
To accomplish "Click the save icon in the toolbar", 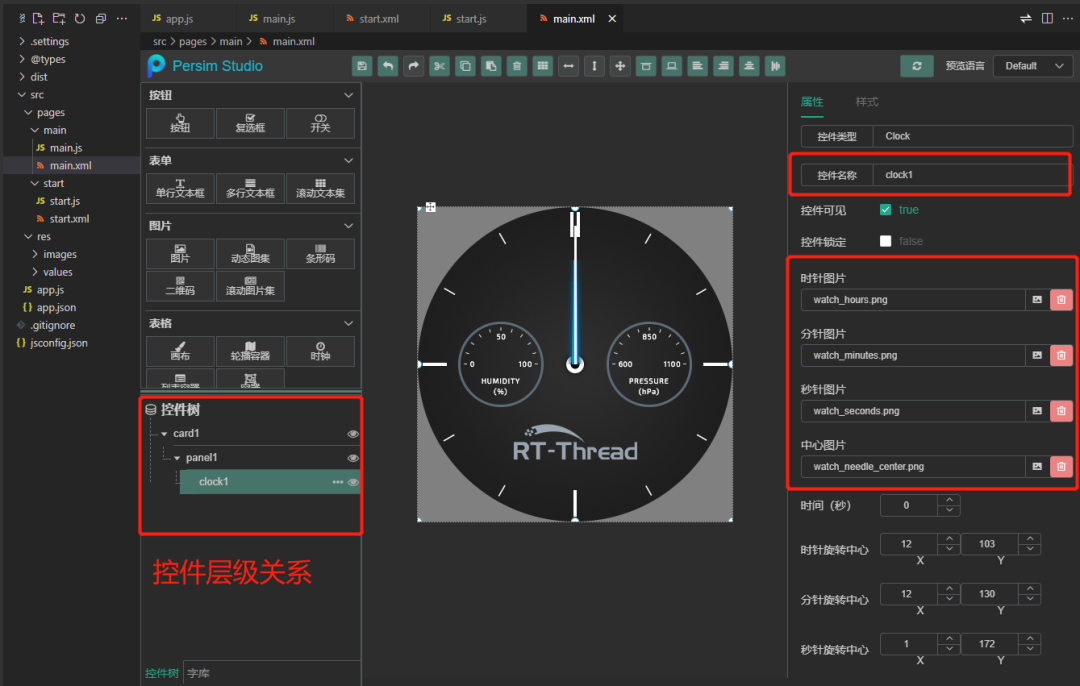I will [362, 66].
